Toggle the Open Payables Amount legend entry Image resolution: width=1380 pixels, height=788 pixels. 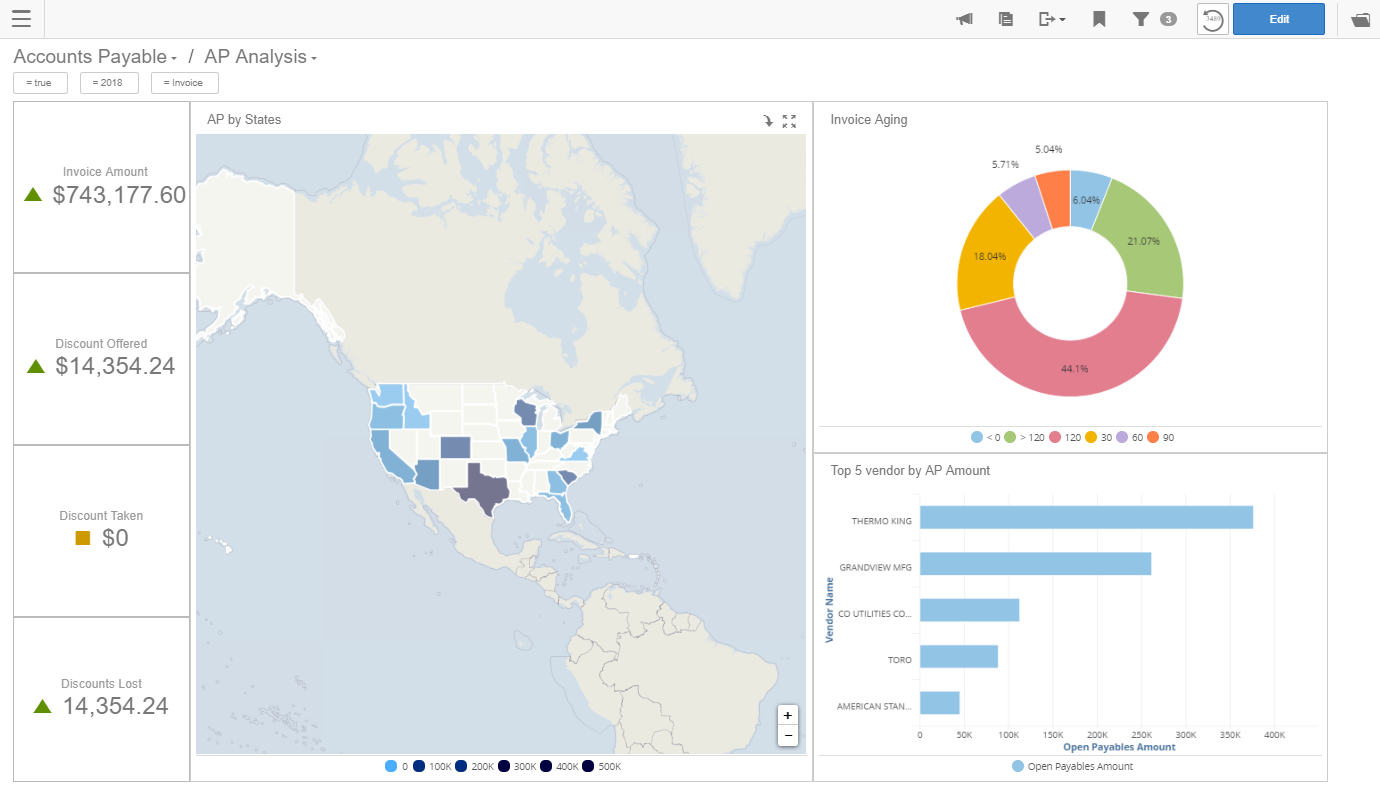1071,765
